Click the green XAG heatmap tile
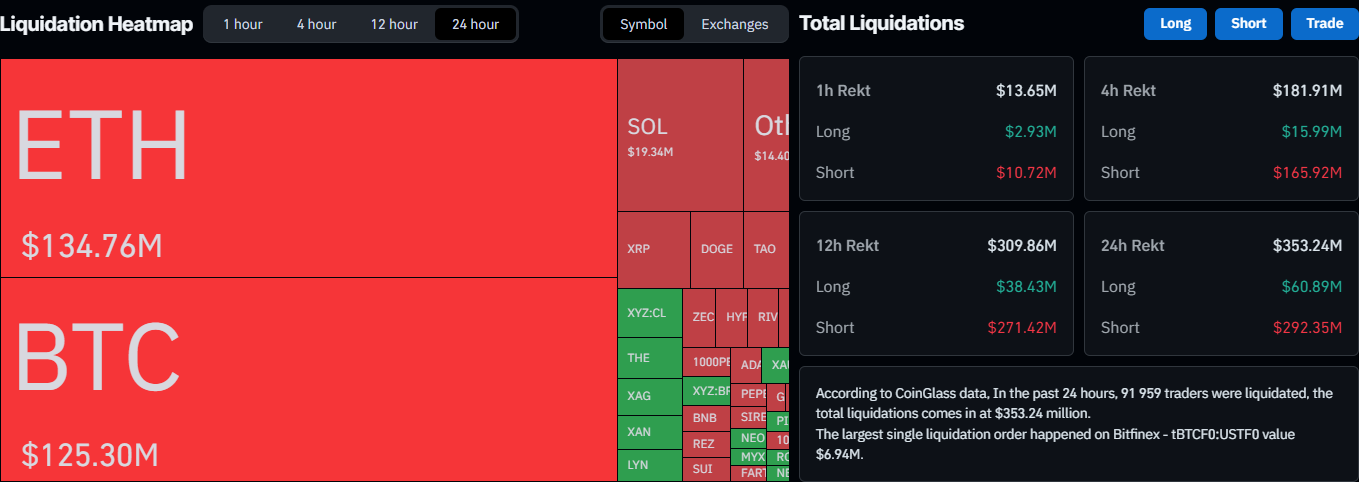Viewport: 1359px width, 482px height. coord(649,396)
